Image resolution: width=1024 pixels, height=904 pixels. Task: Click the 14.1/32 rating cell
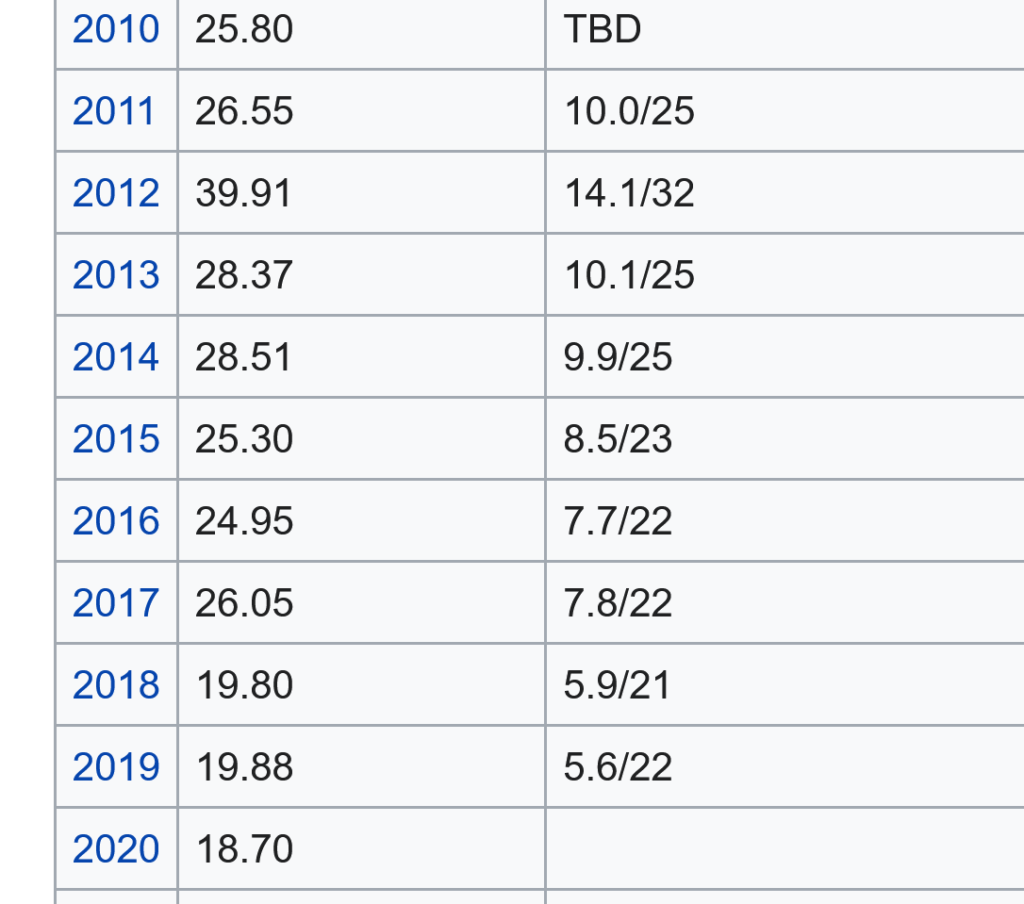click(629, 193)
